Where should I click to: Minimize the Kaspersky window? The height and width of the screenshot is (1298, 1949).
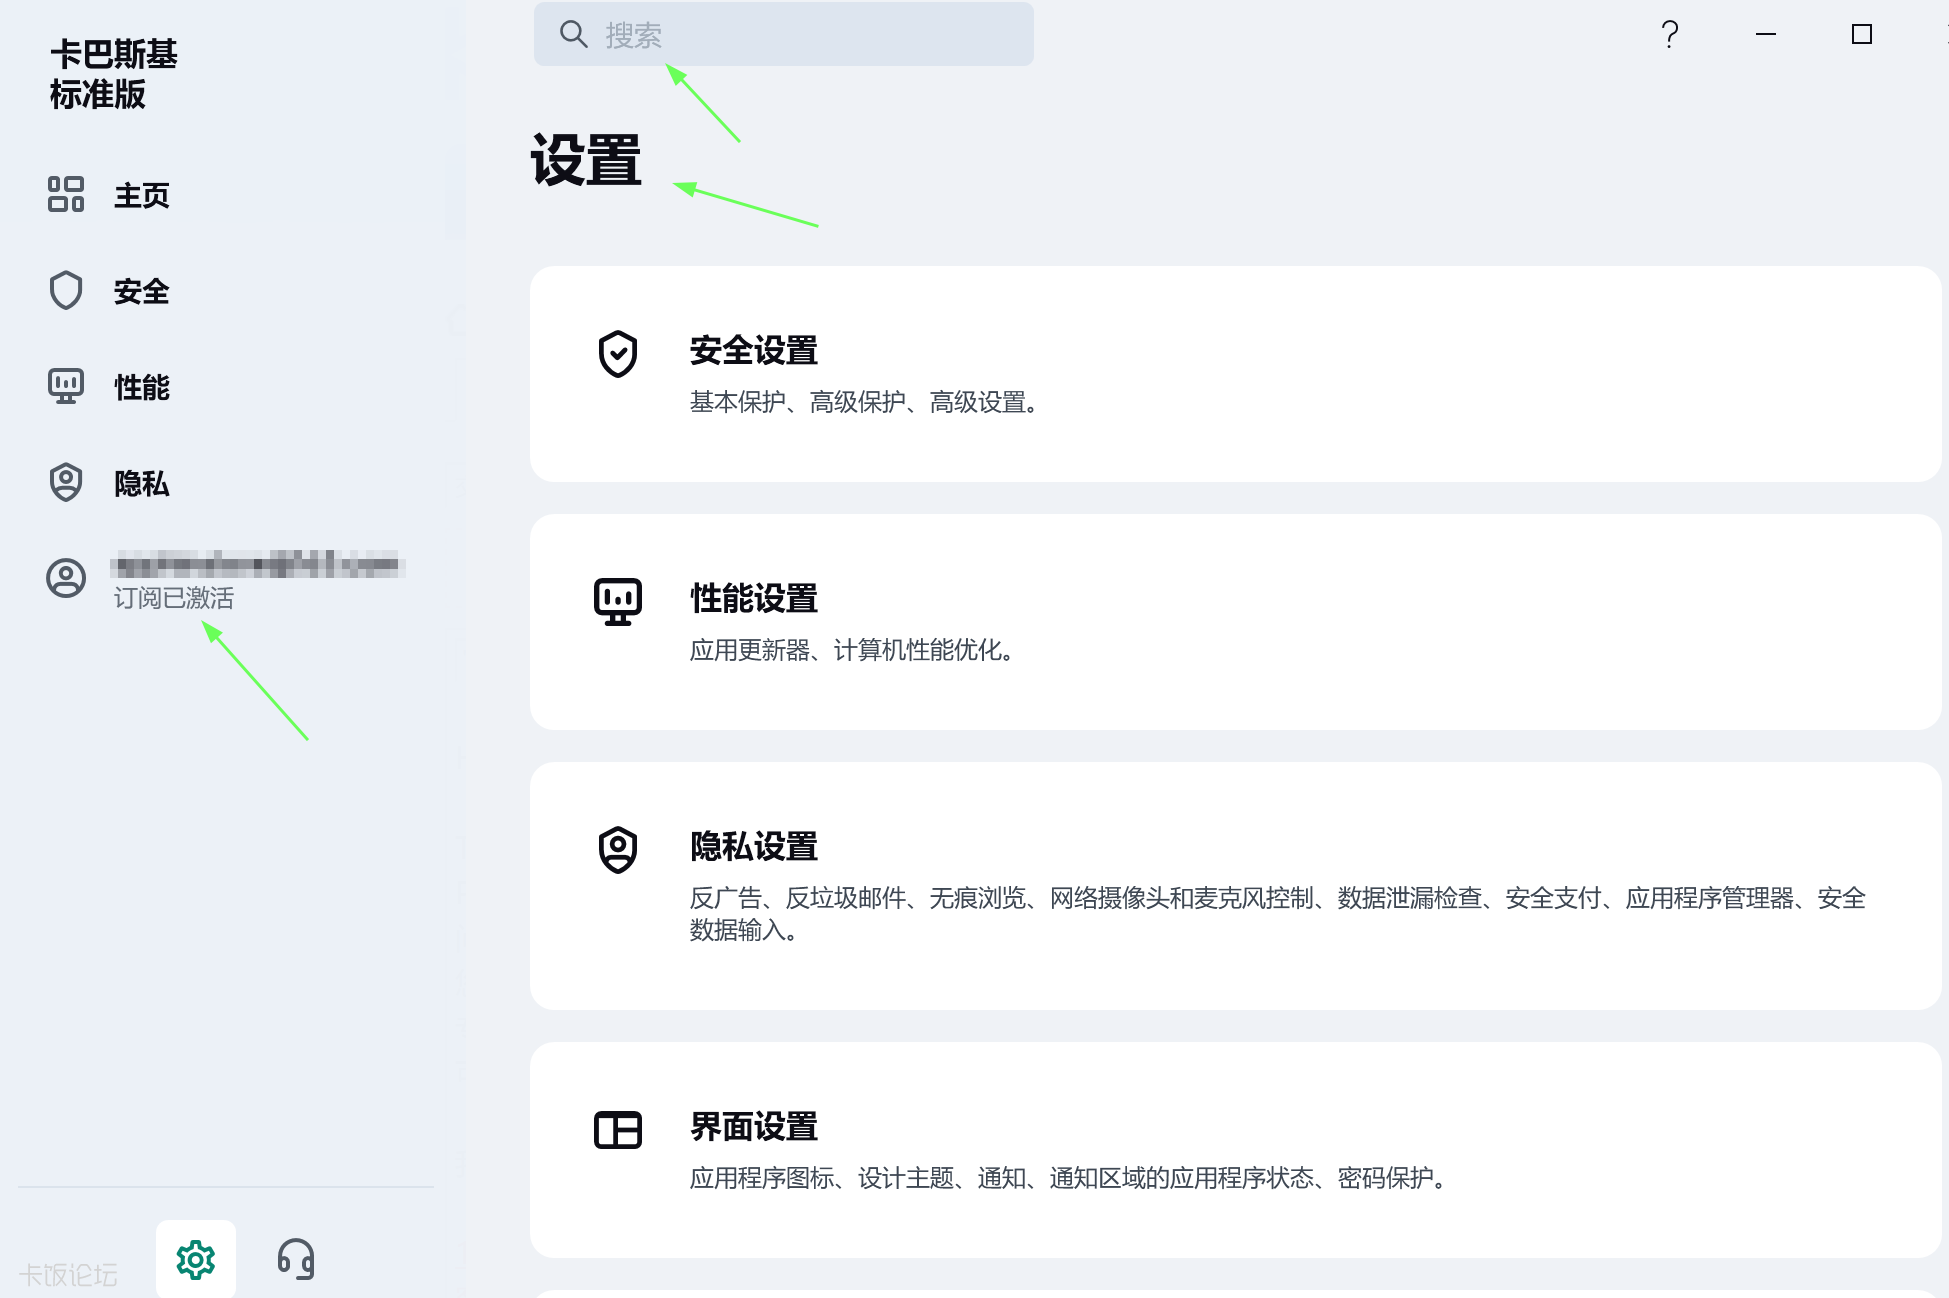coord(1766,34)
